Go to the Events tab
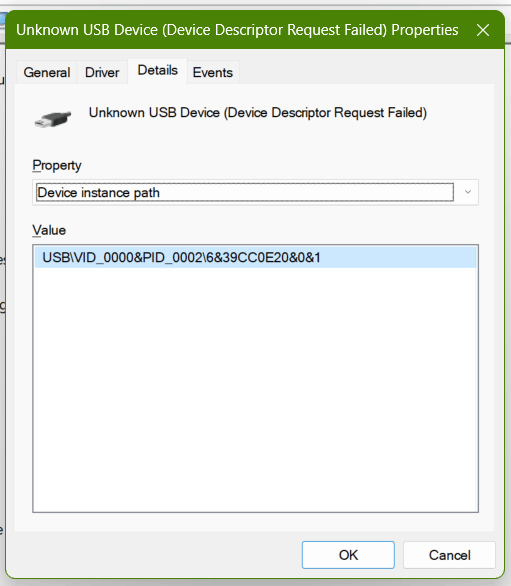The image size is (511, 586). 213,72
